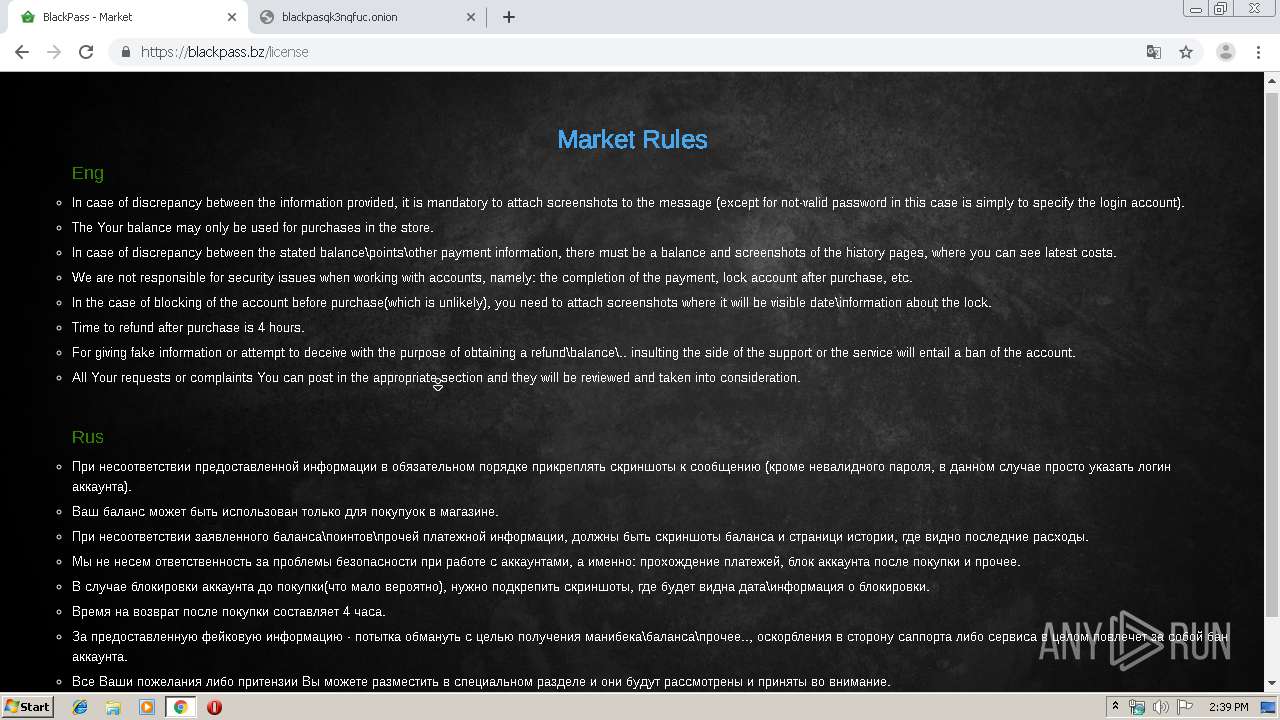Click the page scrollbar down arrow
The image size is (1280, 720).
(x=1272, y=683)
